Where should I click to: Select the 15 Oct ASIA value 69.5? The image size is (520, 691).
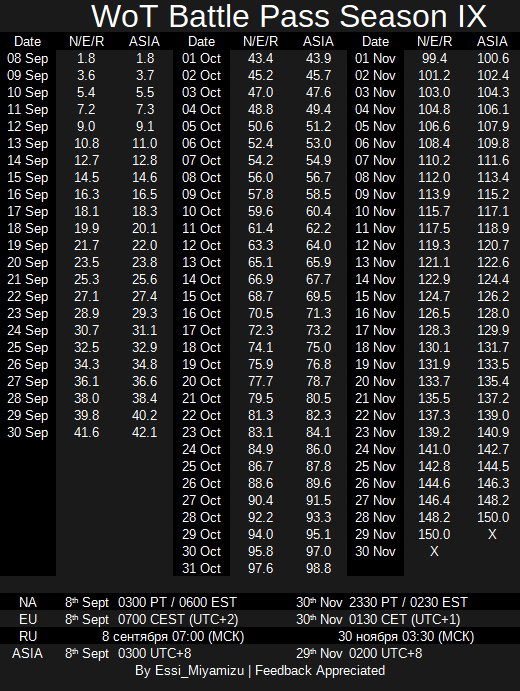pyautogui.click(x=318, y=297)
